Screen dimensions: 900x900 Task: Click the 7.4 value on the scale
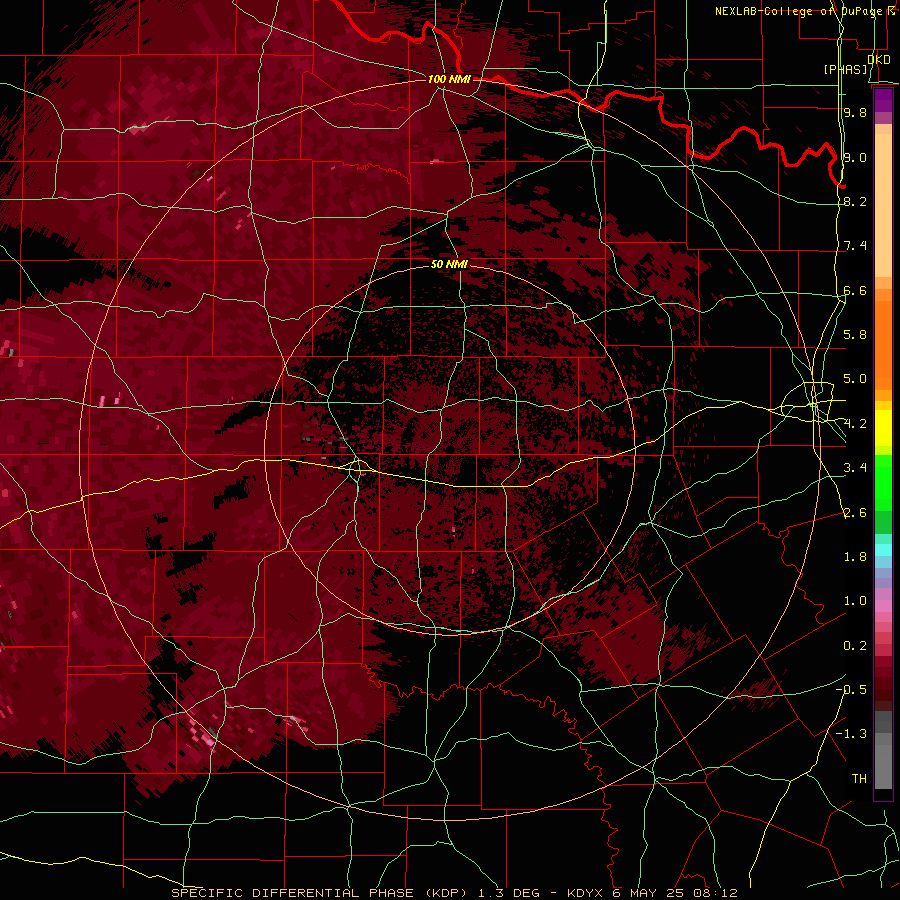click(855, 246)
